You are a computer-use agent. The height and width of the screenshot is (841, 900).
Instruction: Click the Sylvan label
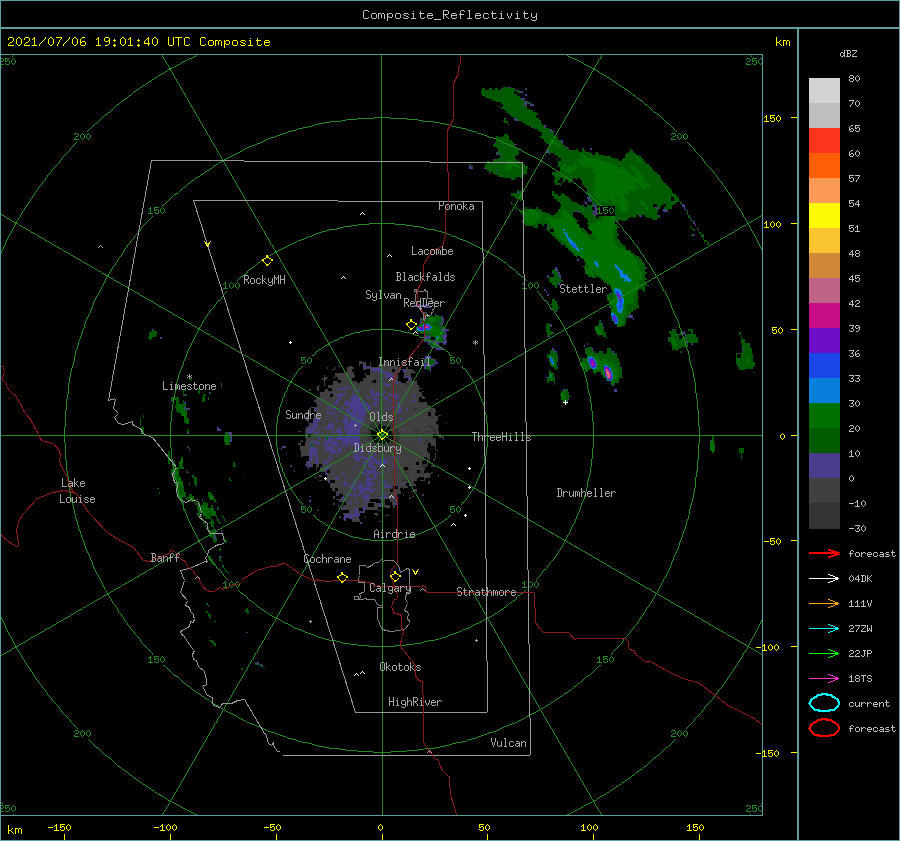point(383,295)
